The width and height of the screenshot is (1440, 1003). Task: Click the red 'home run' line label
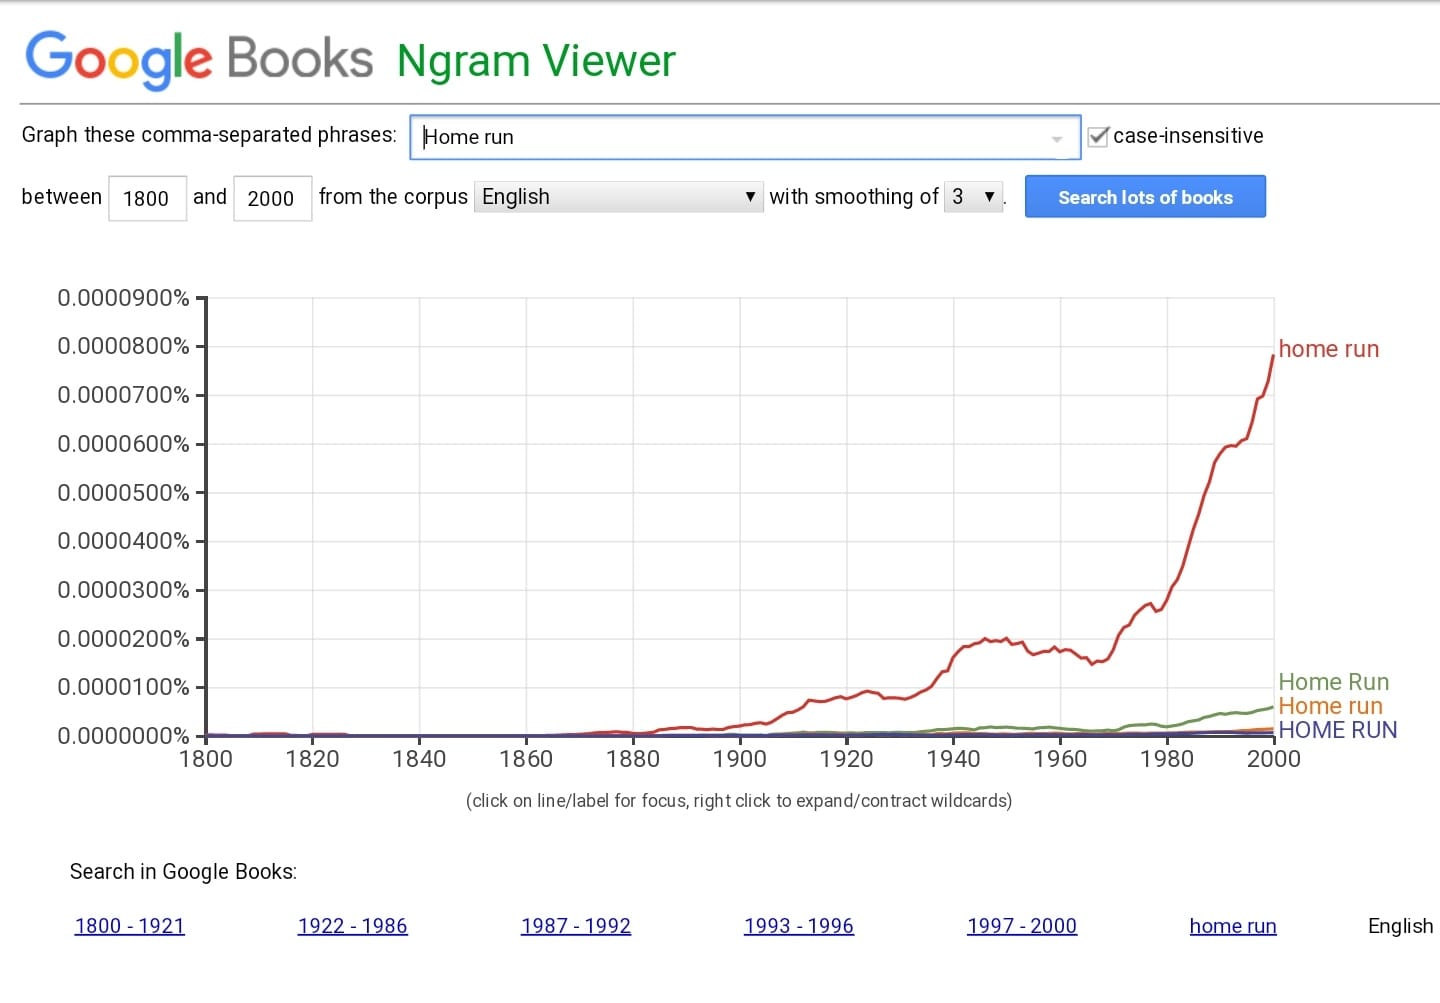(x=1328, y=349)
